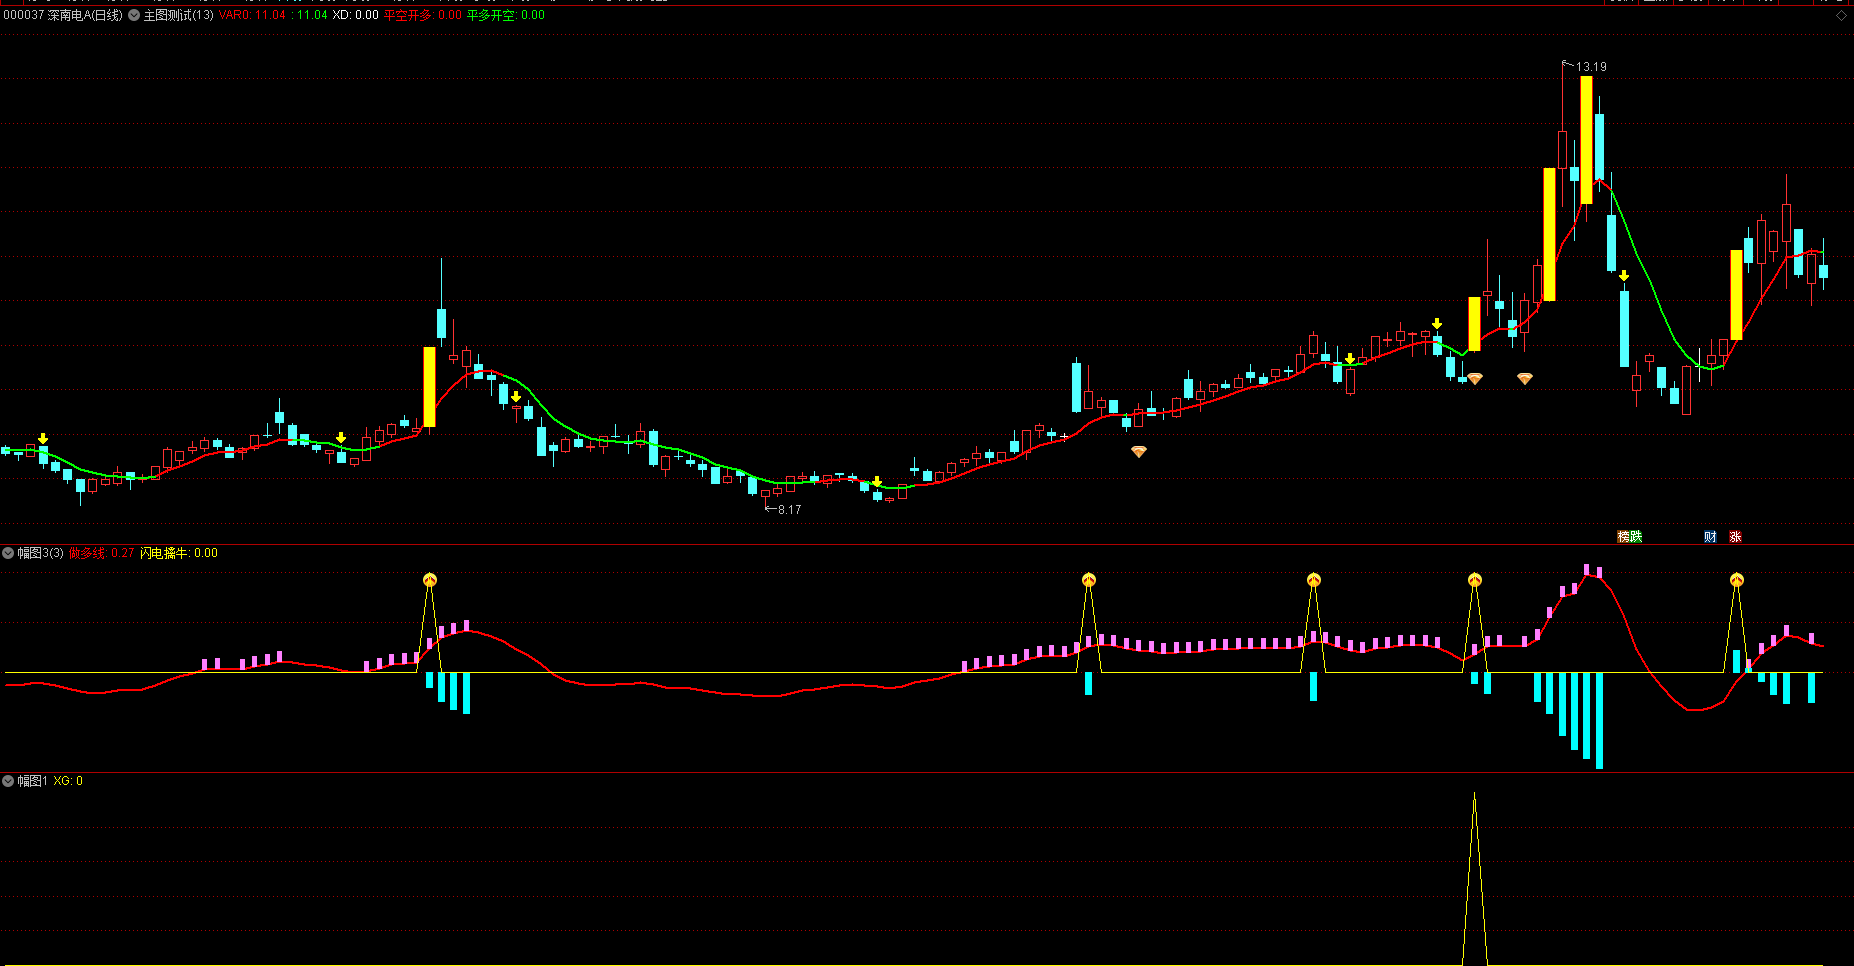
Task: Click the green 跌 tag icon
Action: pos(1636,537)
